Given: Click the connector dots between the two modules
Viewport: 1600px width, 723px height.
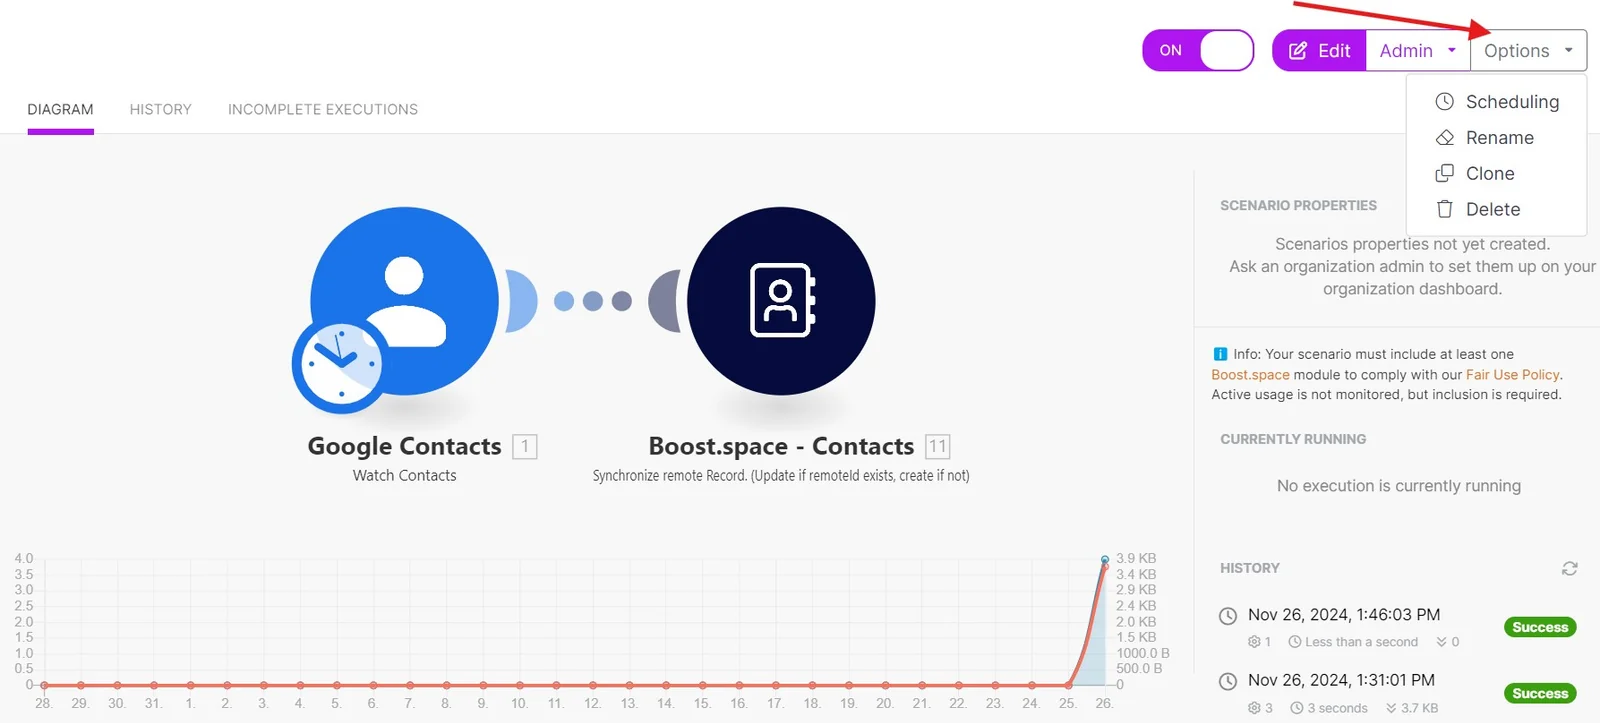Looking at the screenshot, I should click(593, 301).
